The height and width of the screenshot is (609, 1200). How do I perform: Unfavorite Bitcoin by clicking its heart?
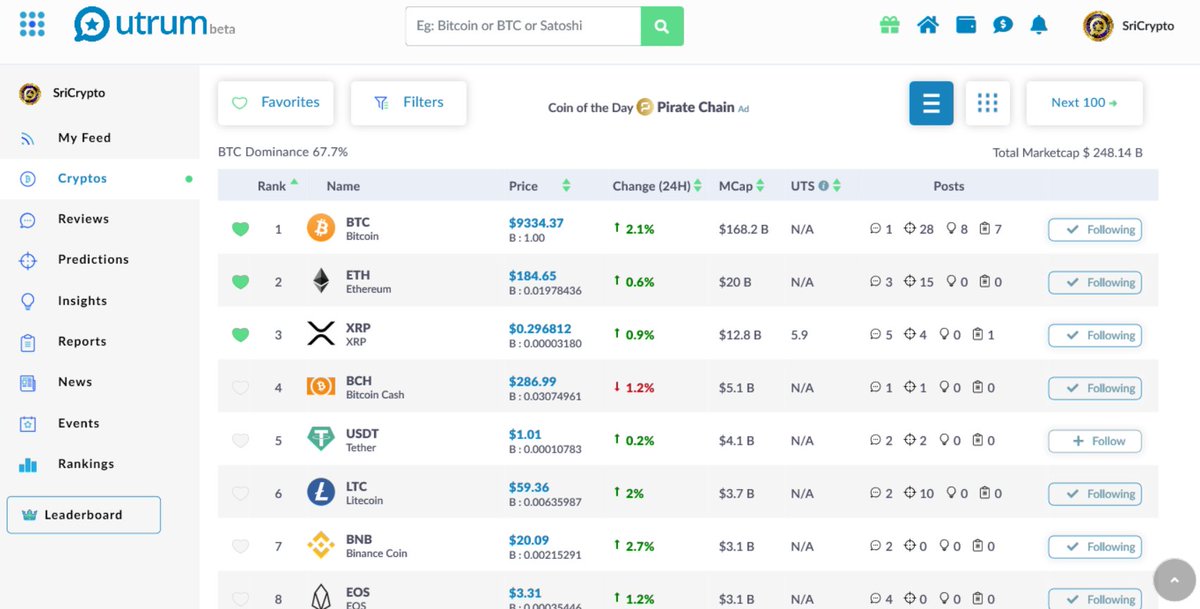tap(240, 228)
